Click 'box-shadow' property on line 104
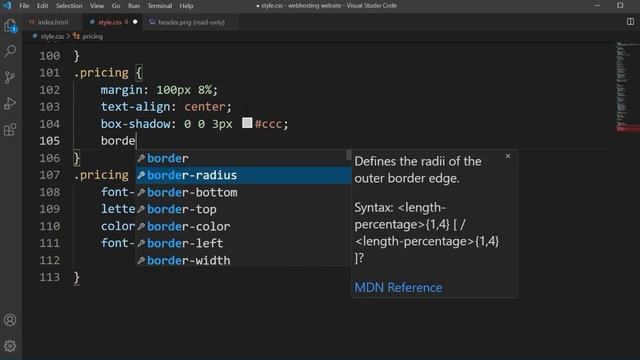Image resolution: width=640 pixels, height=360 pixels. tap(135, 124)
